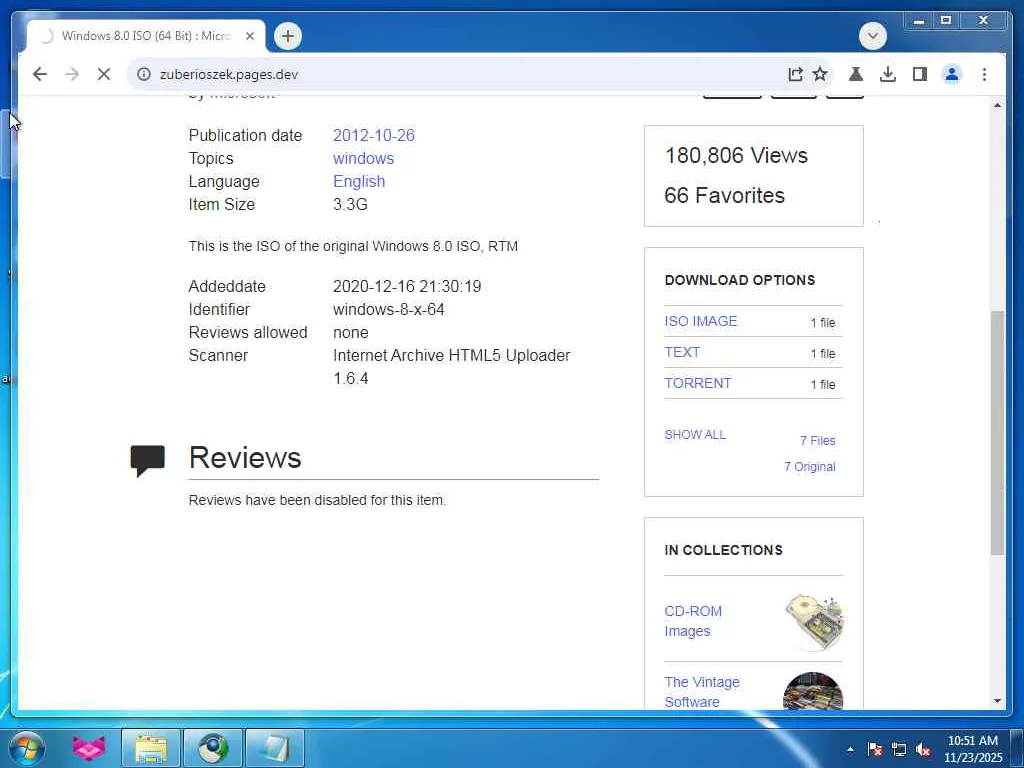
Task: Show hidden system tray icons
Action: click(850, 750)
